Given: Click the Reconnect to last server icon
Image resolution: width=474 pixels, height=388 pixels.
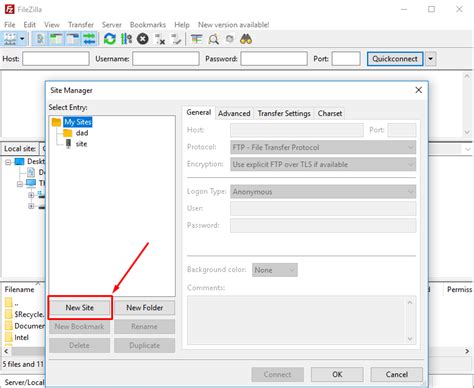Looking at the screenshot, I should click(x=176, y=39).
